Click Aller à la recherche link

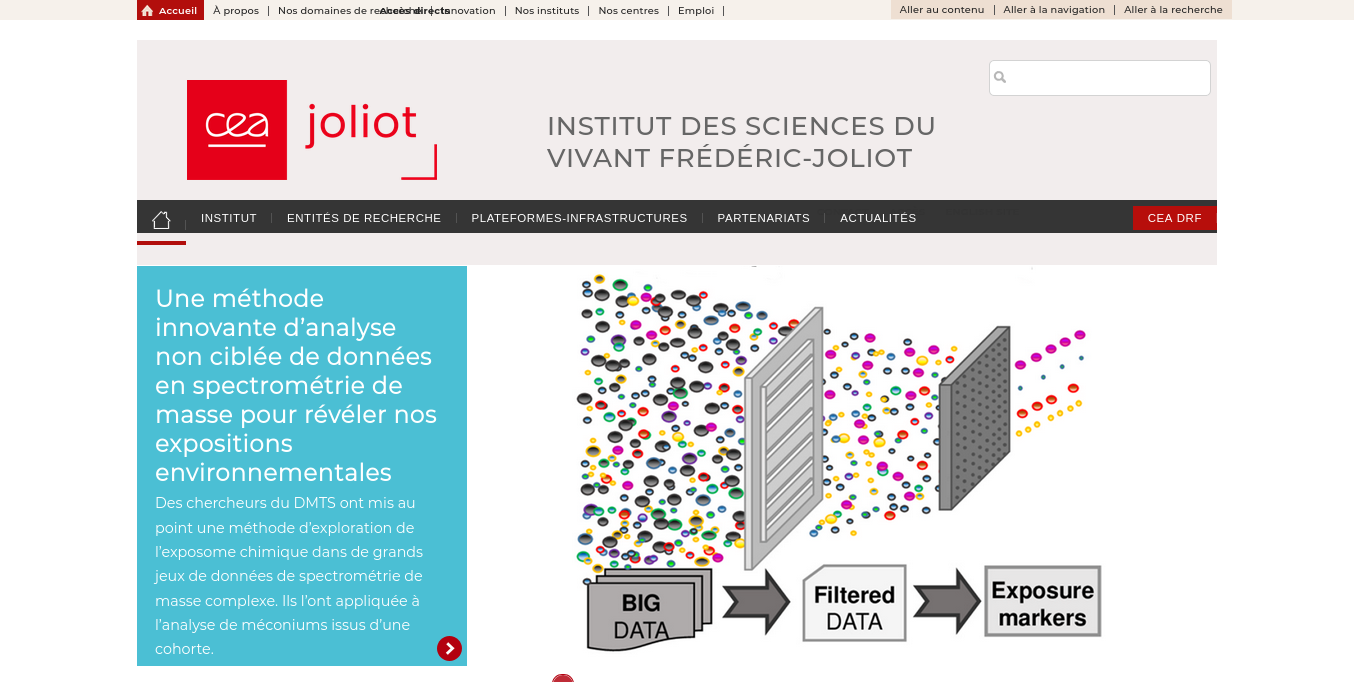pyautogui.click(x=1173, y=10)
